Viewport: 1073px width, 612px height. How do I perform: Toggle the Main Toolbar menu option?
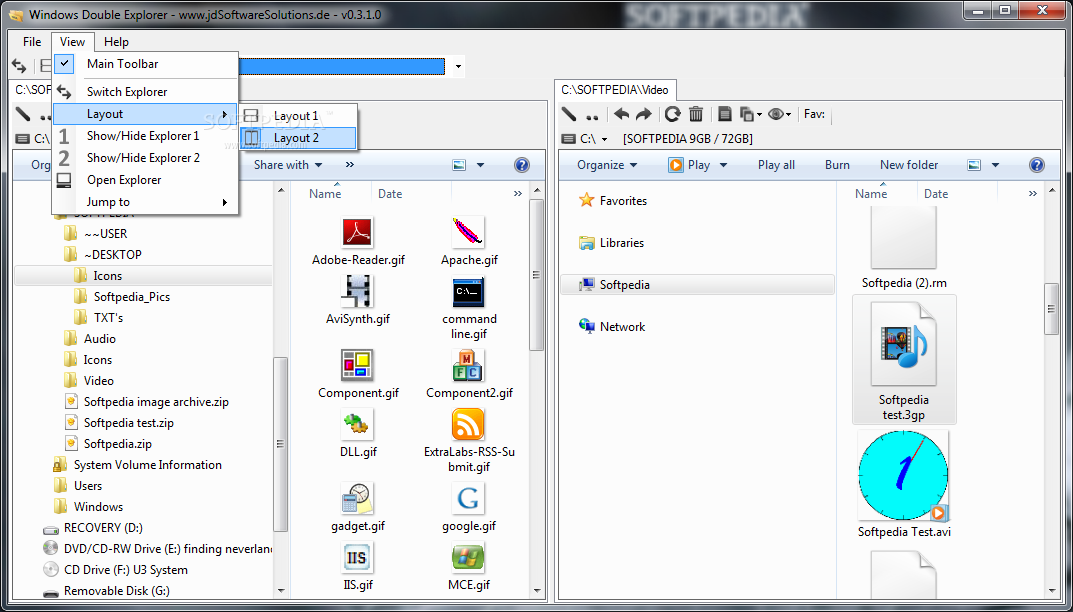click(x=145, y=64)
